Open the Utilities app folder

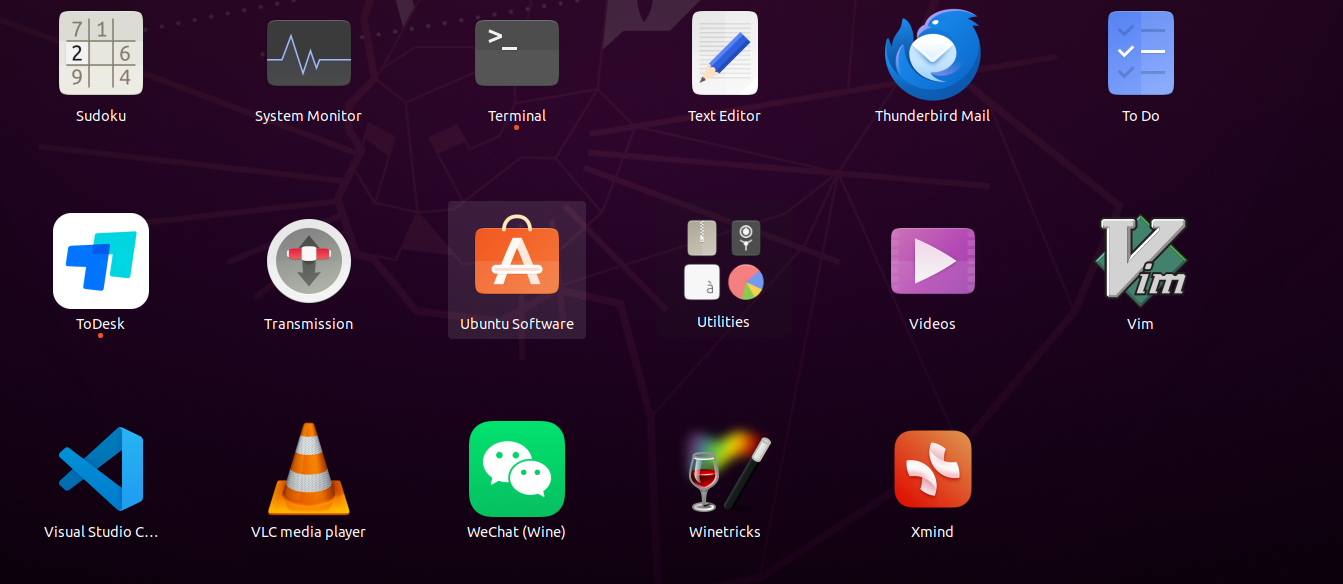725,260
